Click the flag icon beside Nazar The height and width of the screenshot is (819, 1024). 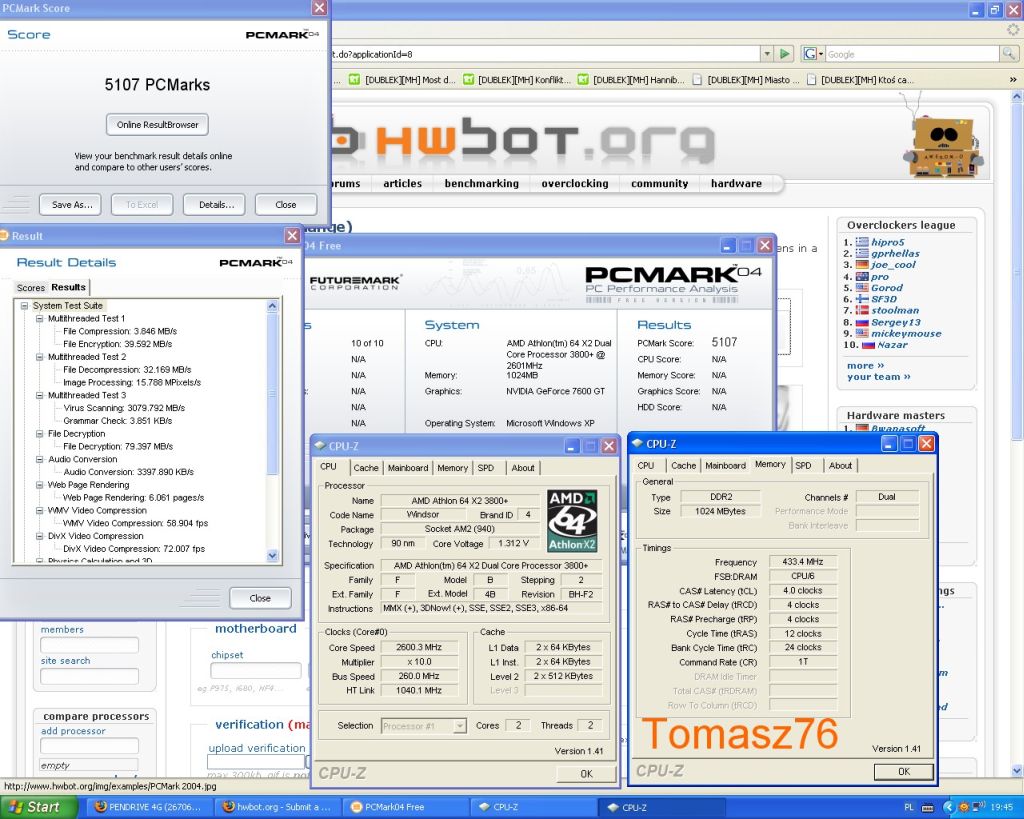coord(868,345)
